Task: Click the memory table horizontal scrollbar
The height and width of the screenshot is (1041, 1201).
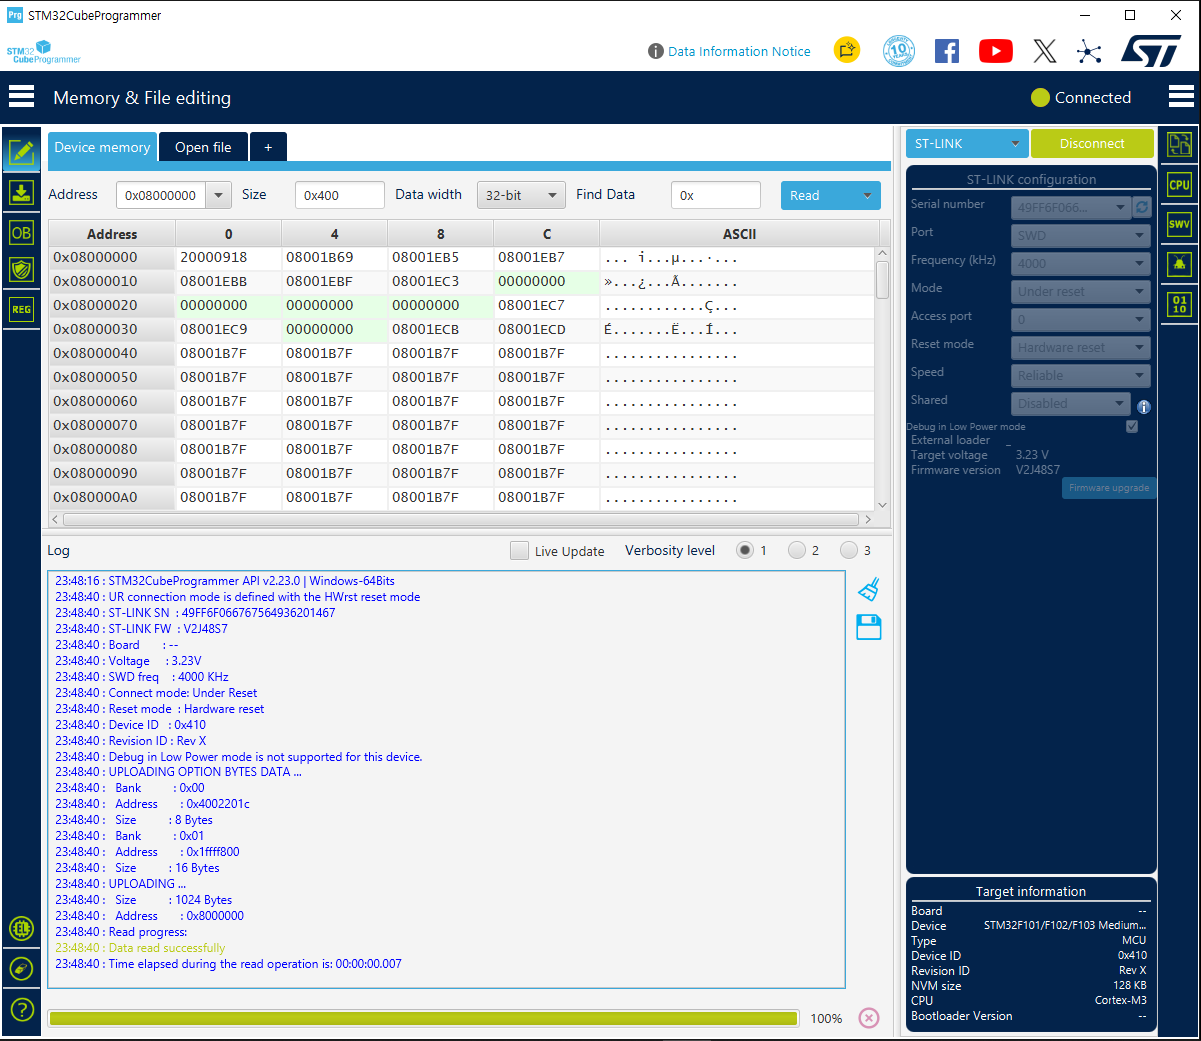Action: (x=461, y=520)
